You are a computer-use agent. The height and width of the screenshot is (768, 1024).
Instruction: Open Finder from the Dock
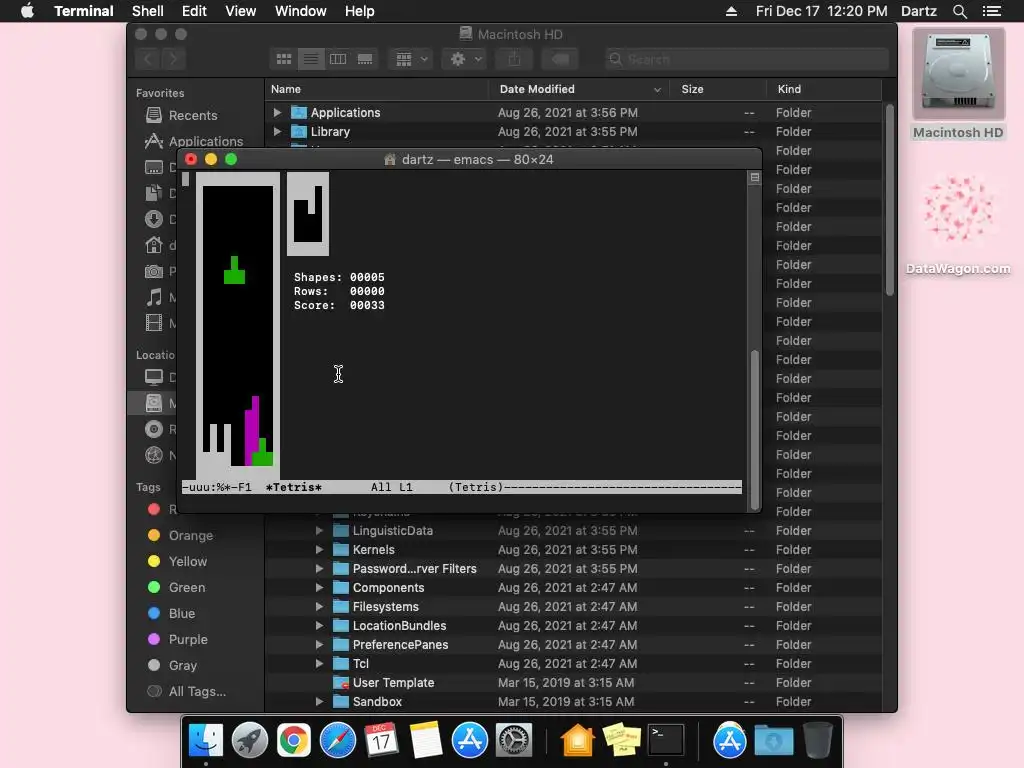[x=206, y=740]
